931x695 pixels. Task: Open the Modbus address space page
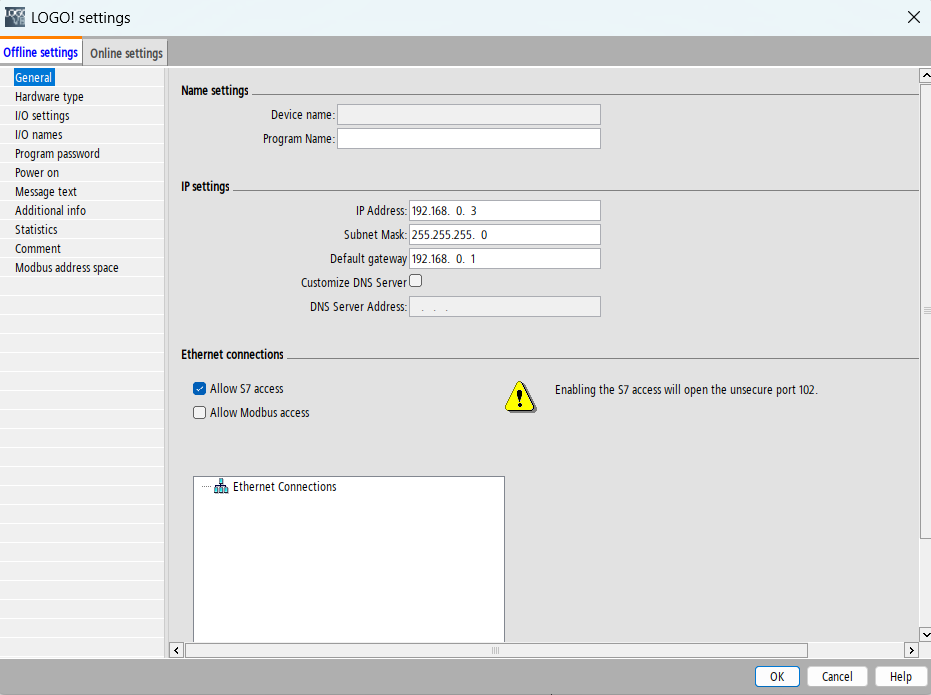(66, 268)
